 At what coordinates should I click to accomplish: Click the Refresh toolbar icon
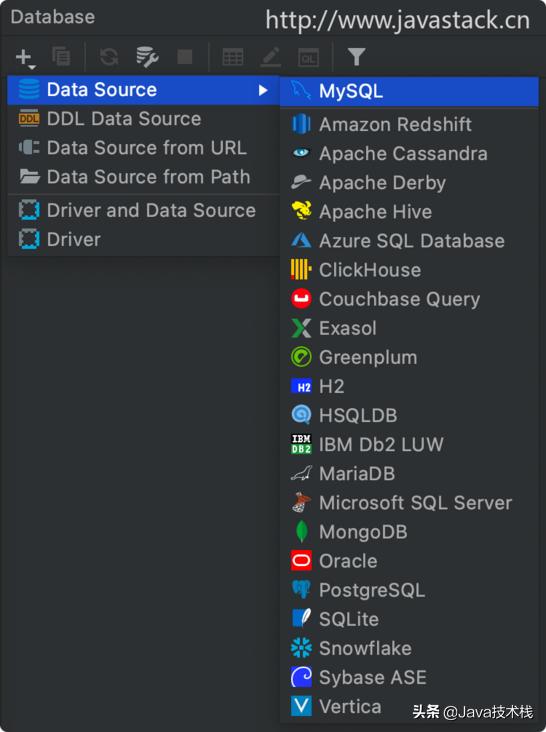(x=109, y=57)
